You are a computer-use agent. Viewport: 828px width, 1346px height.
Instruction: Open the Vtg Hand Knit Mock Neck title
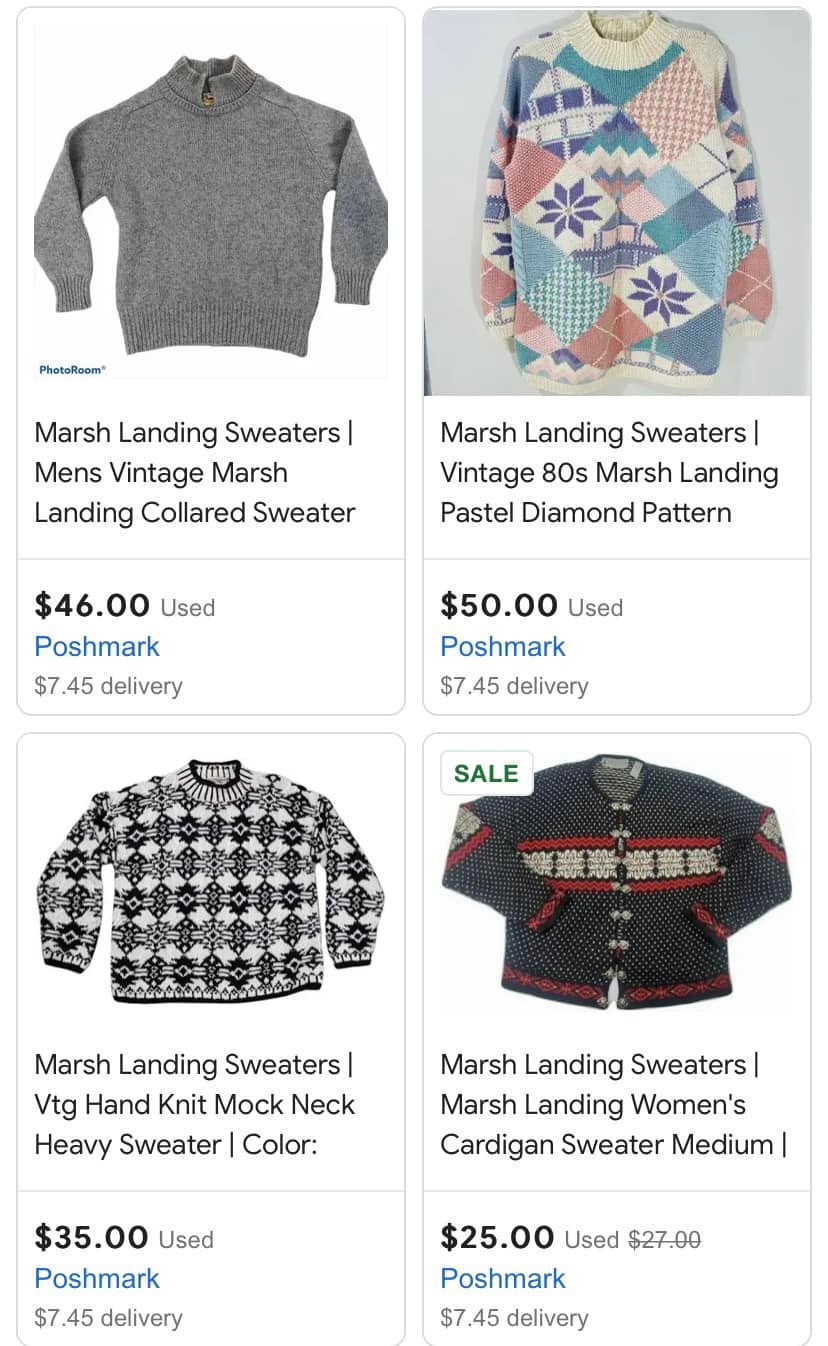(x=194, y=1104)
